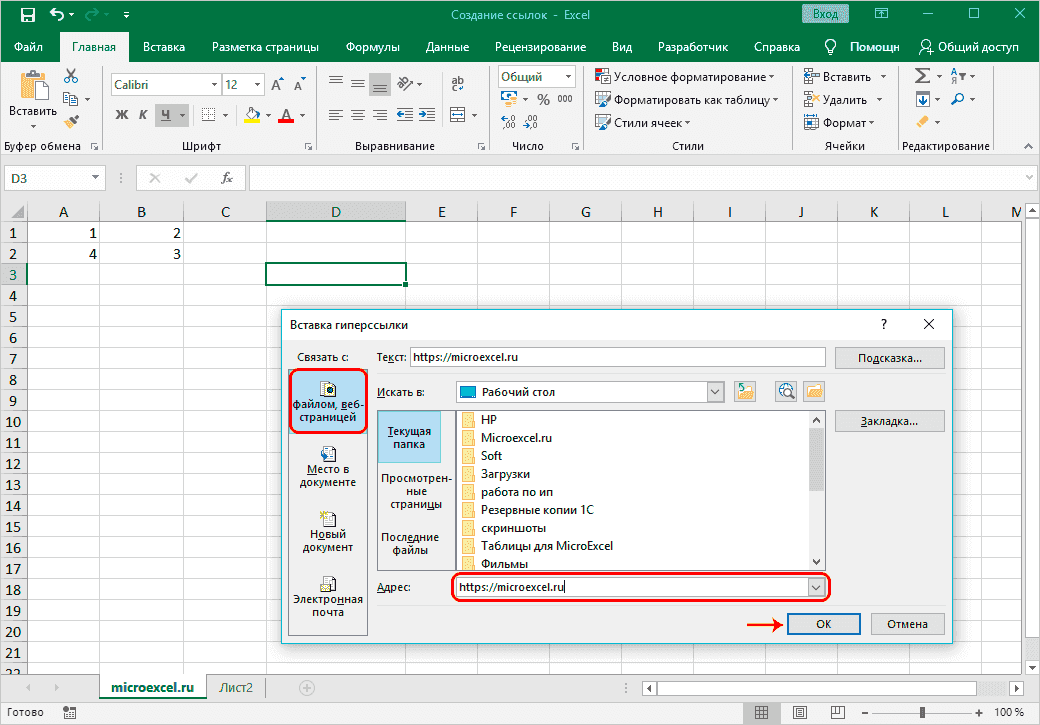Toggle underline formatting Ч

(167, 114)
